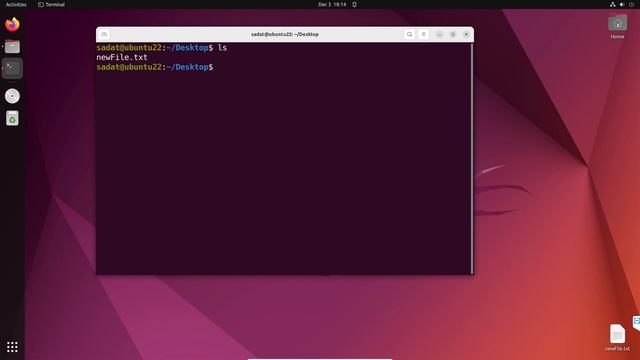Viewport: 640px width, 360px height.
Task: Click the terminal scrollbar
Action: 472,158
